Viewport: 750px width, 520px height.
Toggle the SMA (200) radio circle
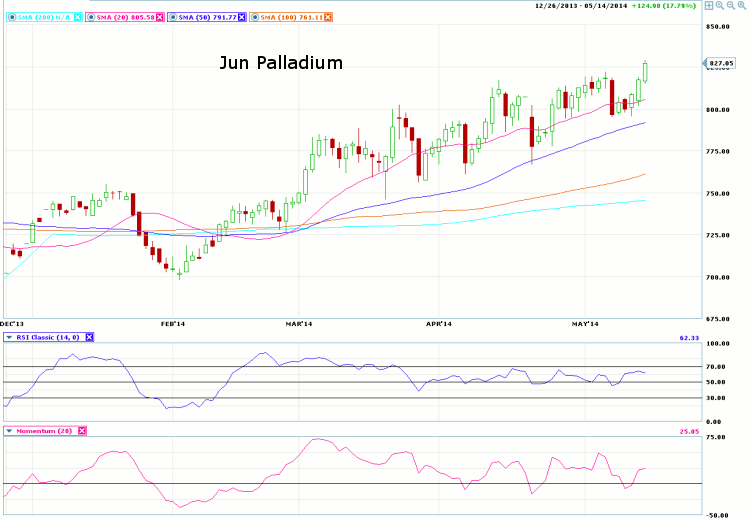pyautogui.click(x=9, y=17)
